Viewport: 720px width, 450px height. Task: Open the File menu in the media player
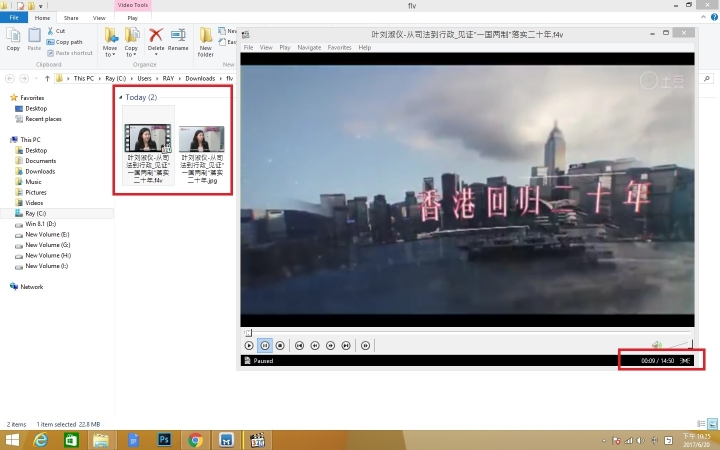click(248, 47)
